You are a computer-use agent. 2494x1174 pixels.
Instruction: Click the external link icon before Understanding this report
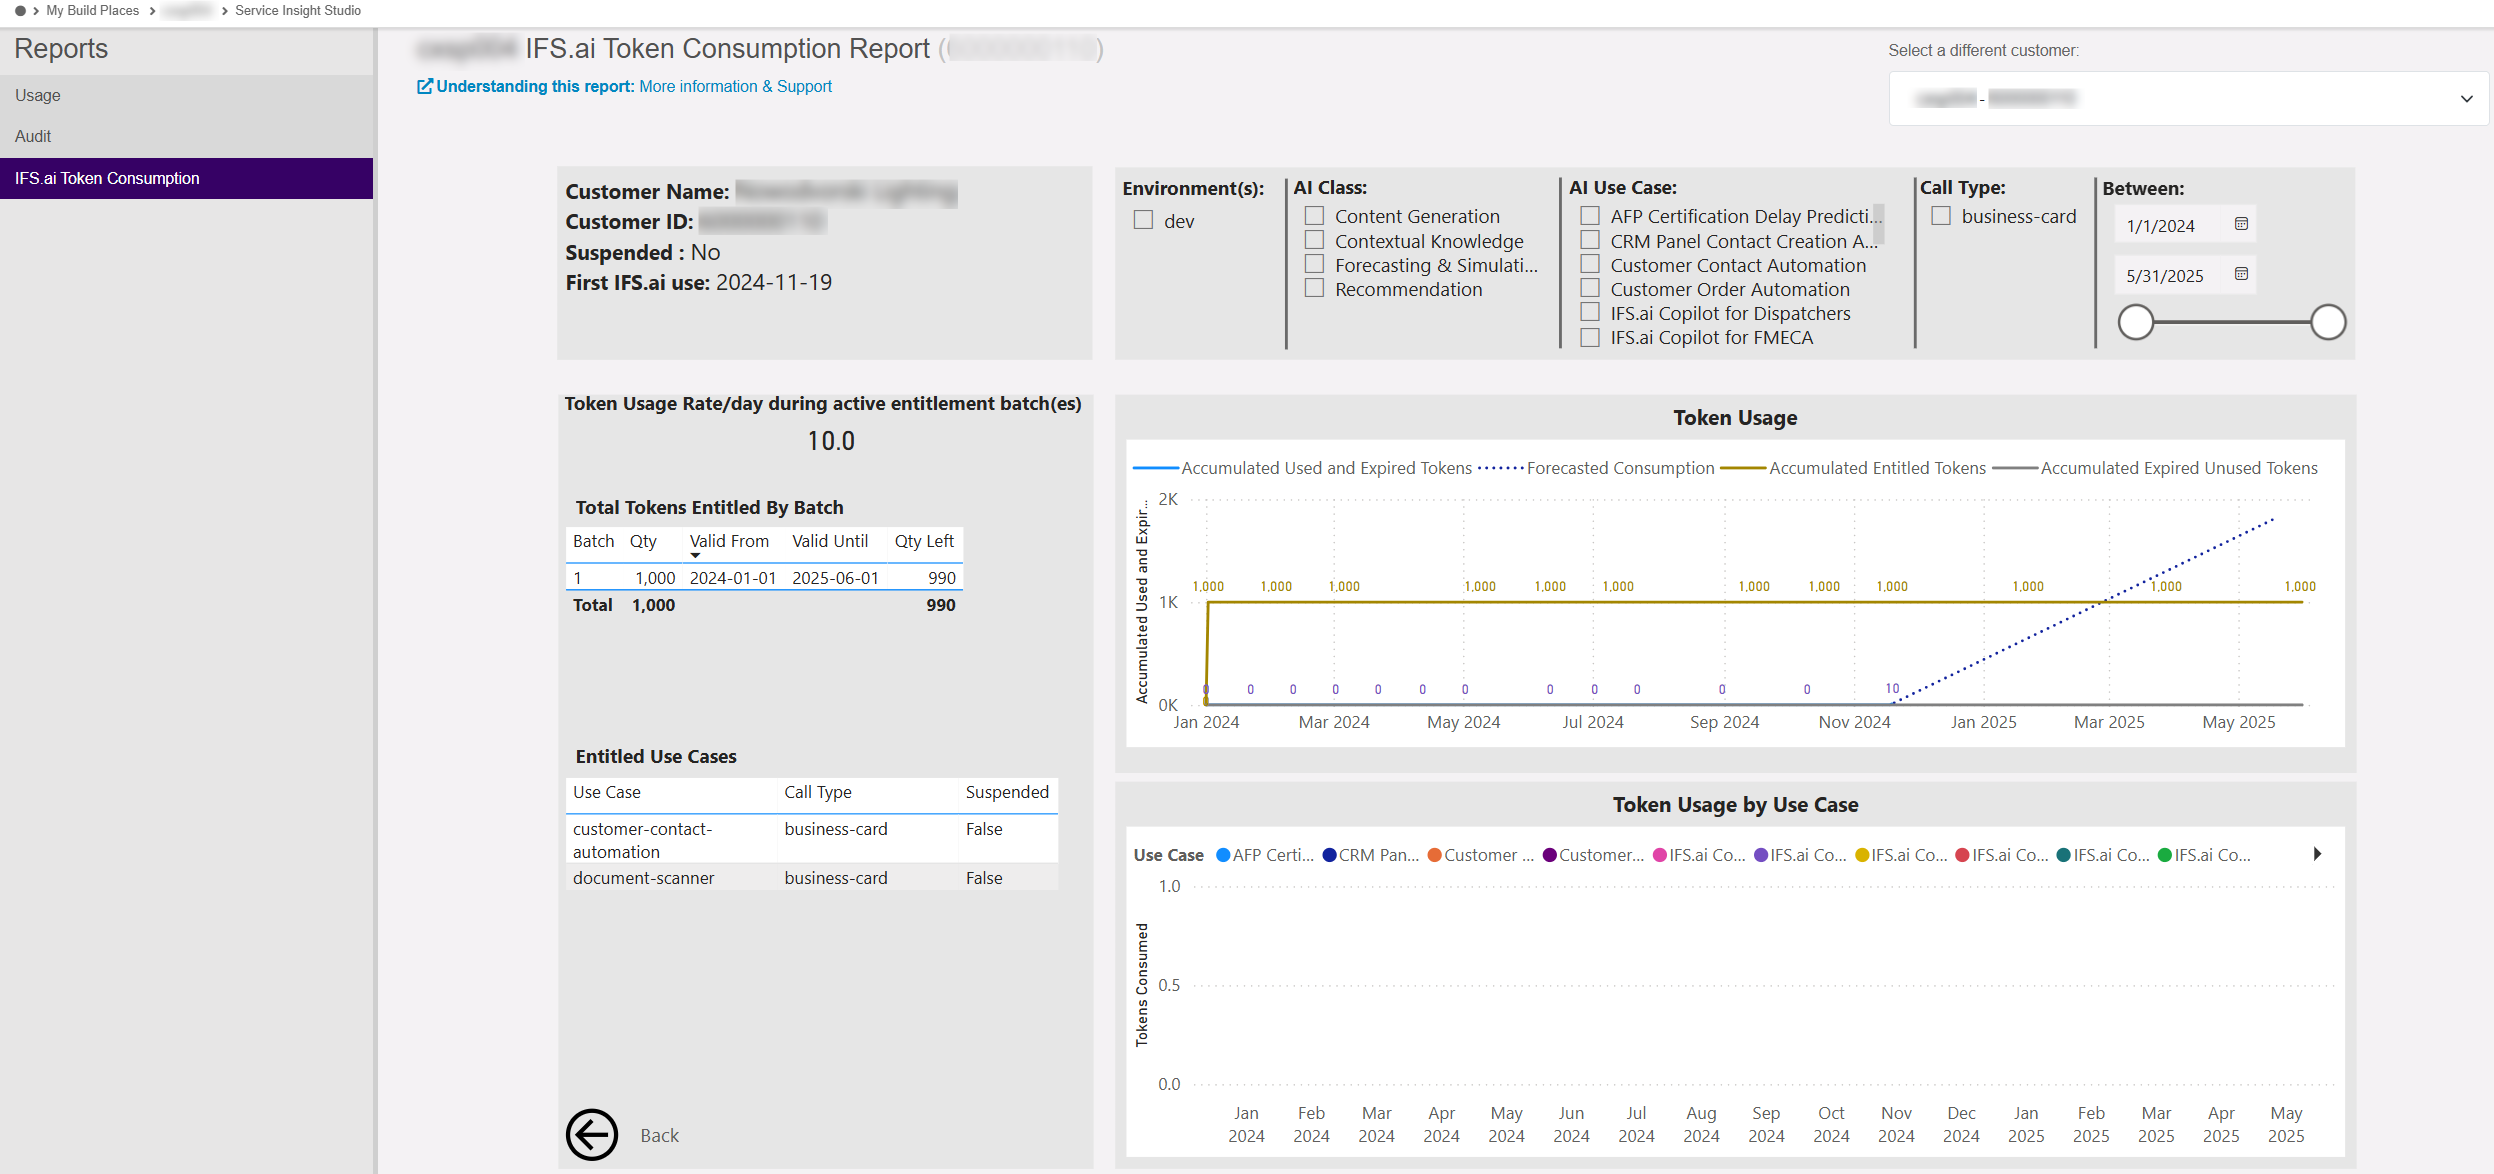point(425,87)
